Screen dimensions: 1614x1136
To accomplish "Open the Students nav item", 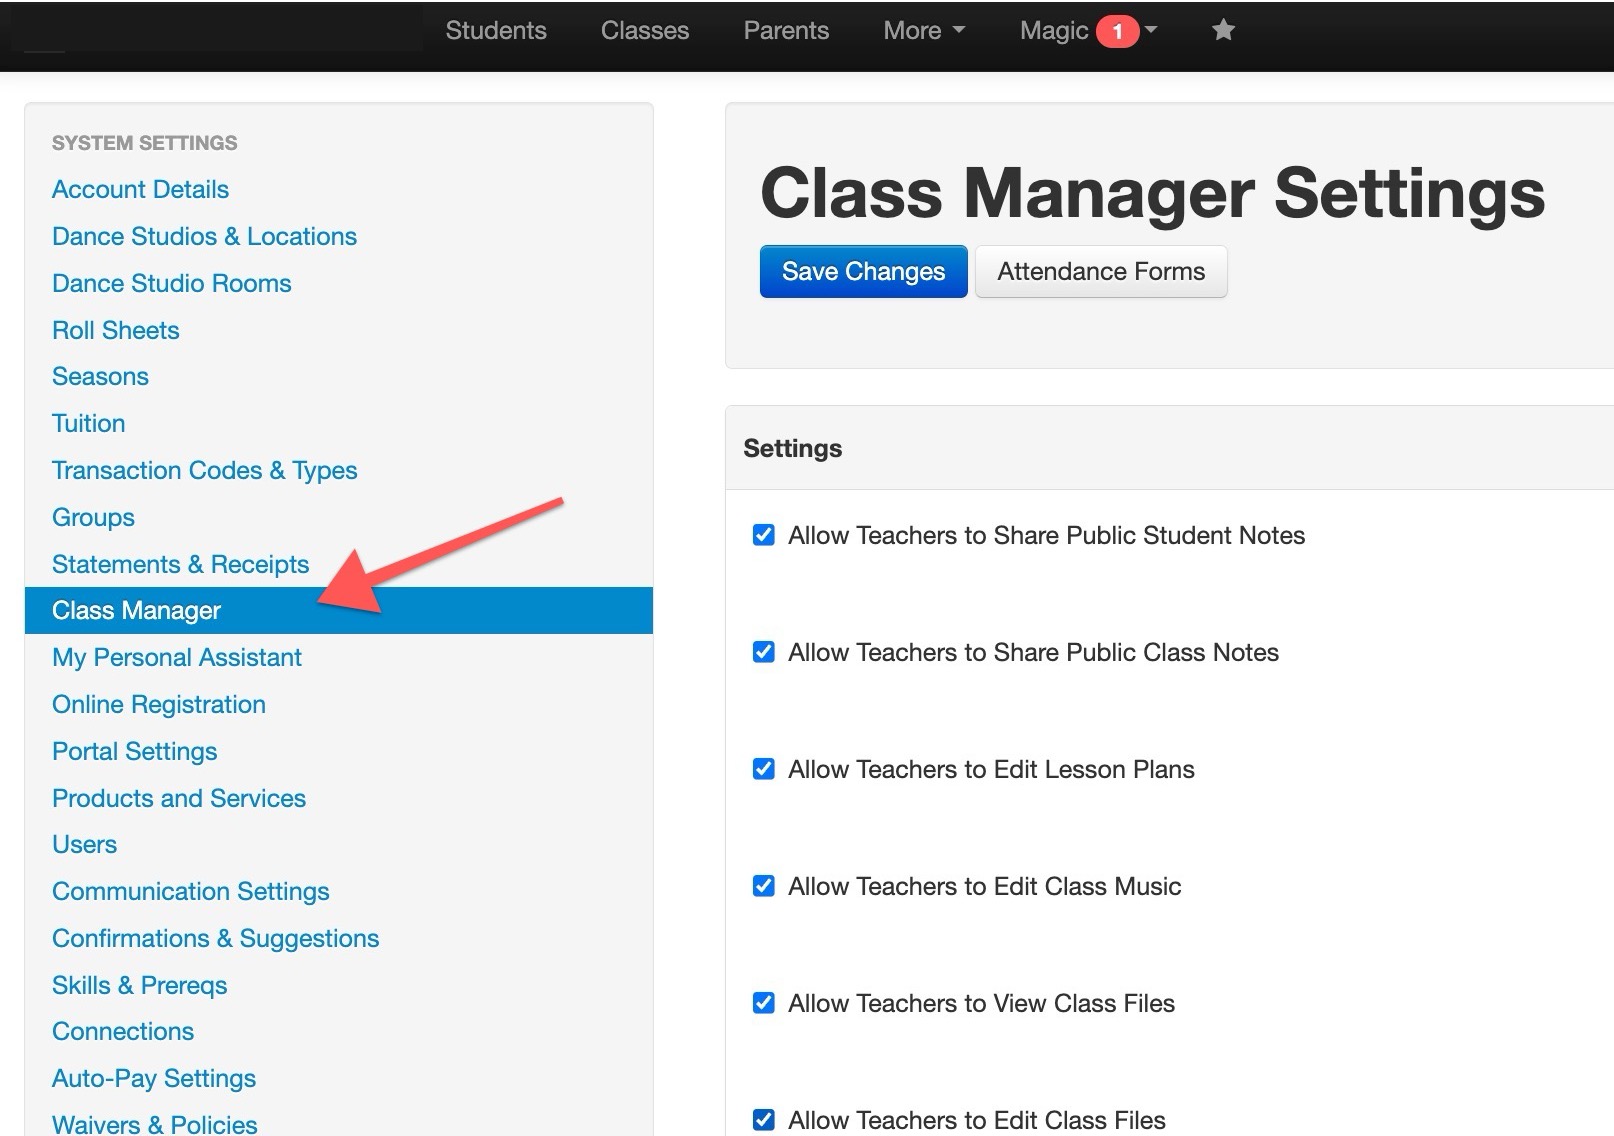I will coord(496,31).
